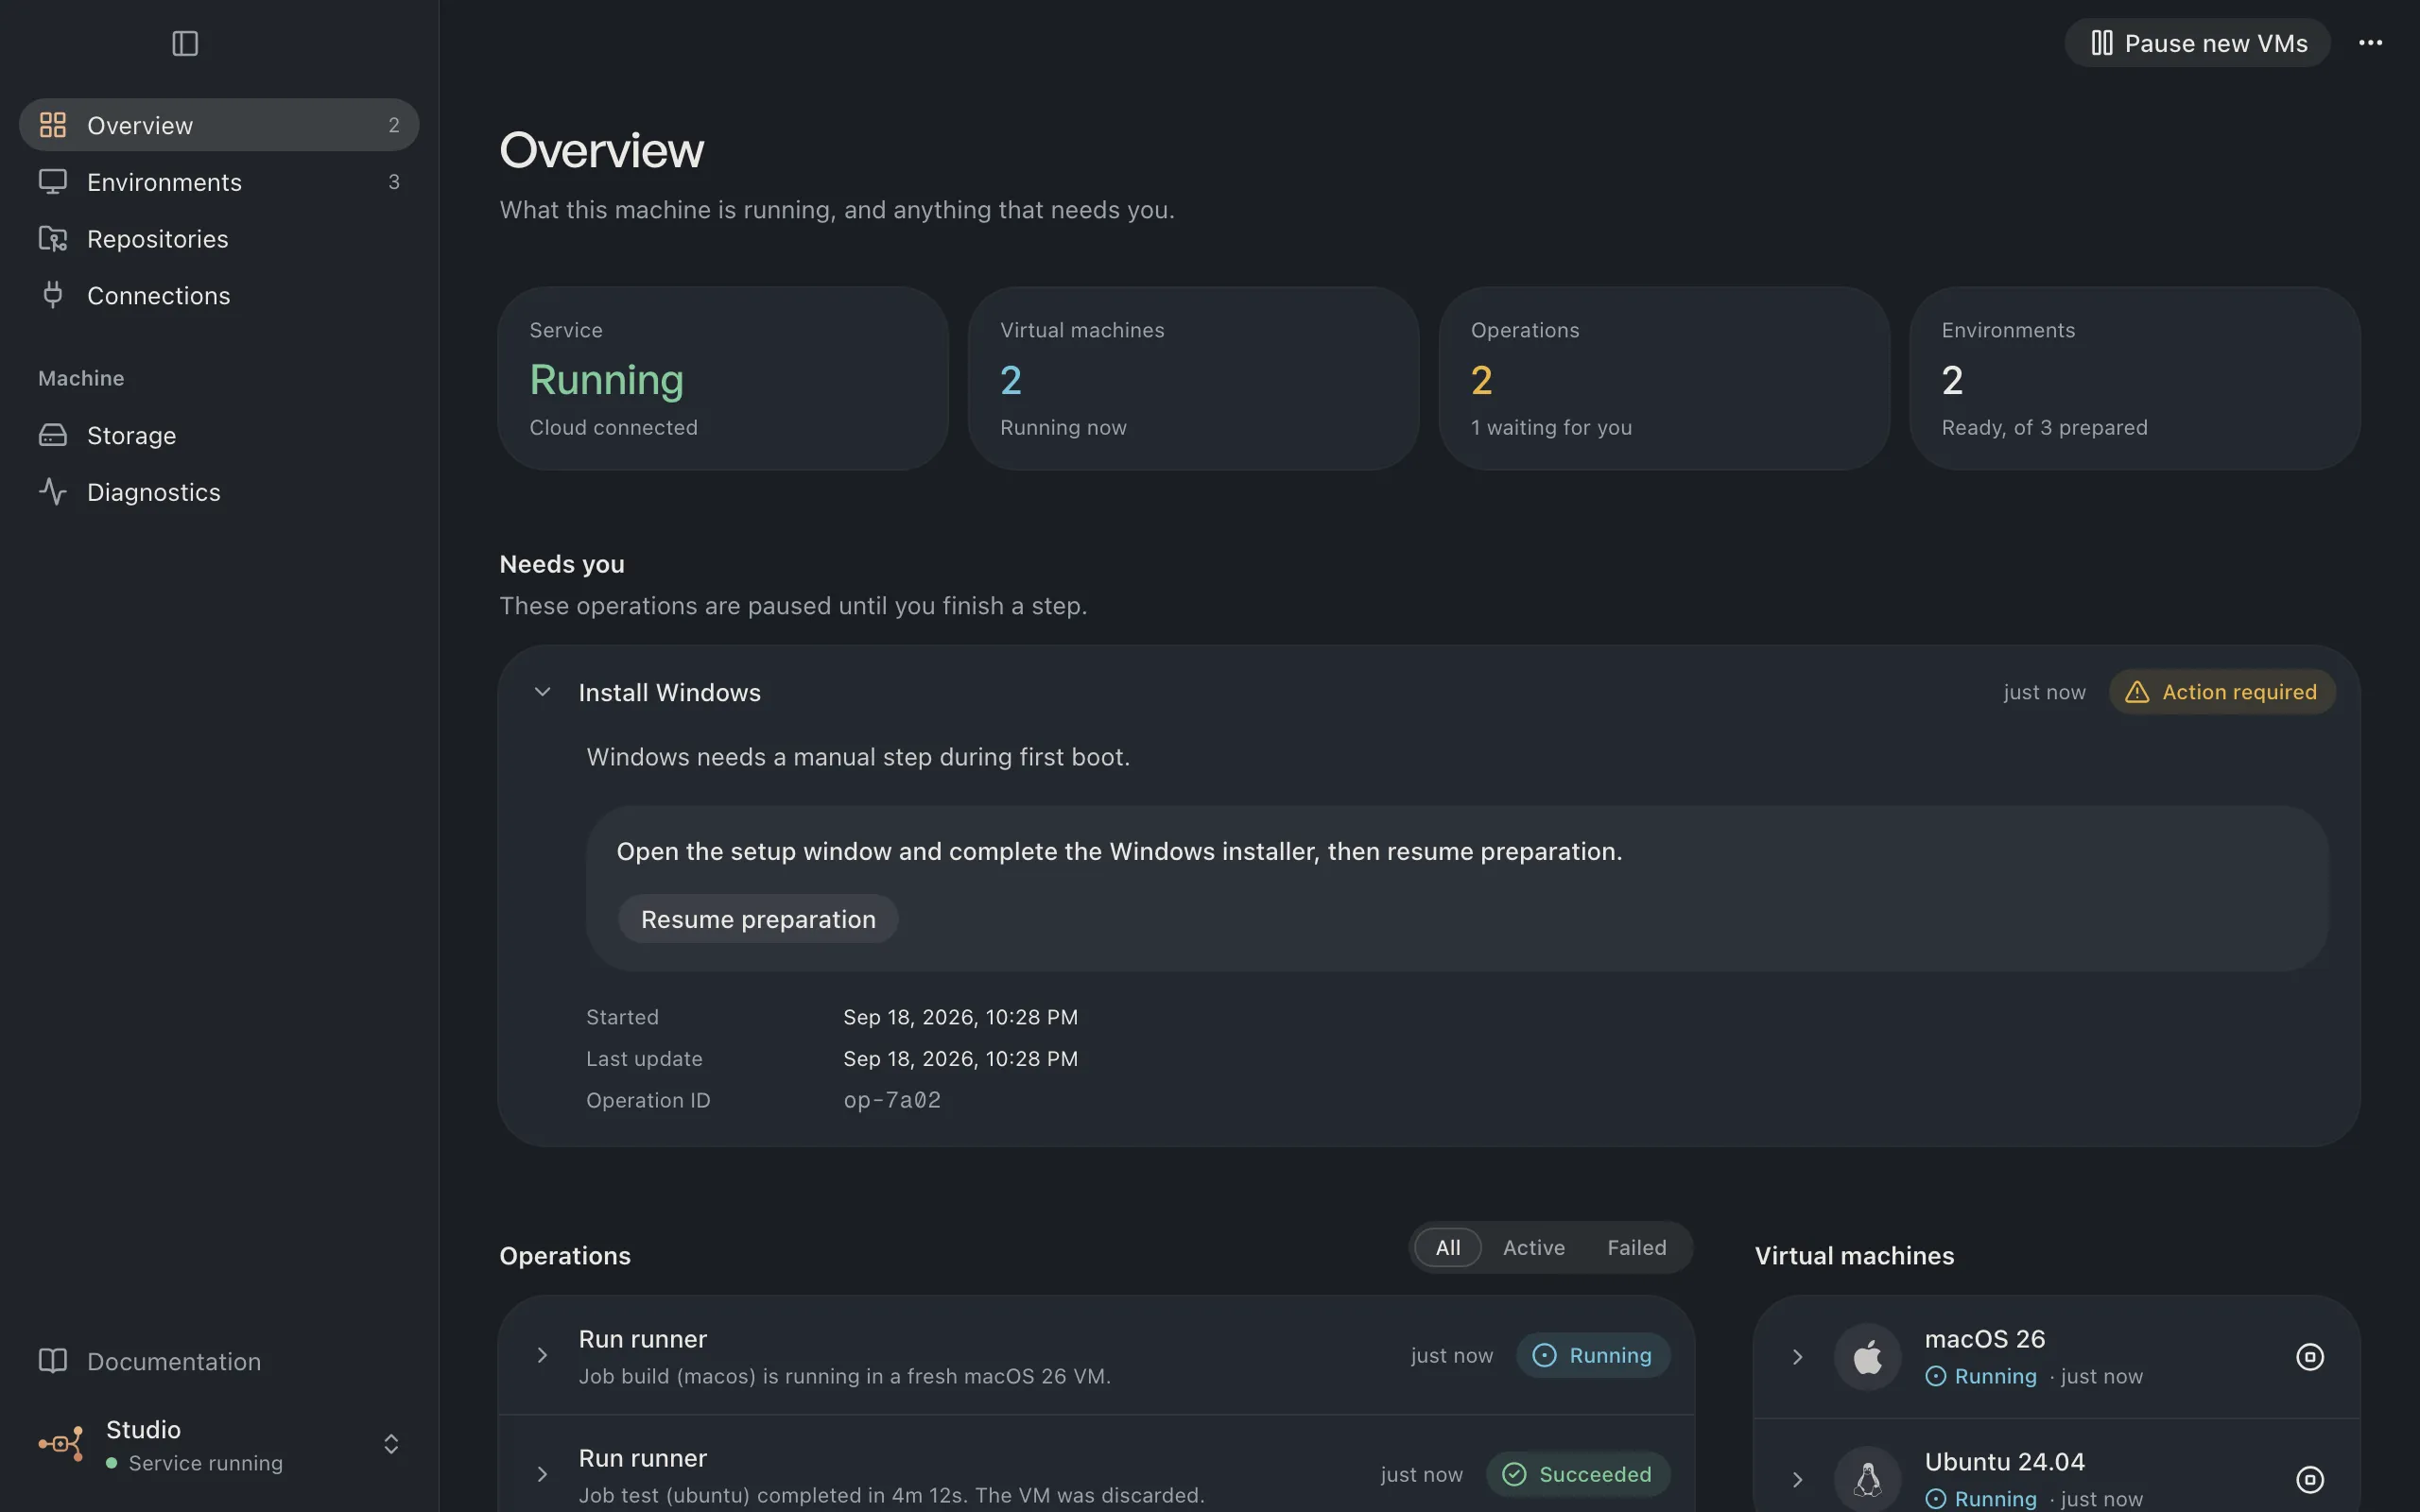Click the Storage drive icon
Image resolution: width=2420 pixels, height=1512 pixels.
pyautogui.click(x=53, y=435)
